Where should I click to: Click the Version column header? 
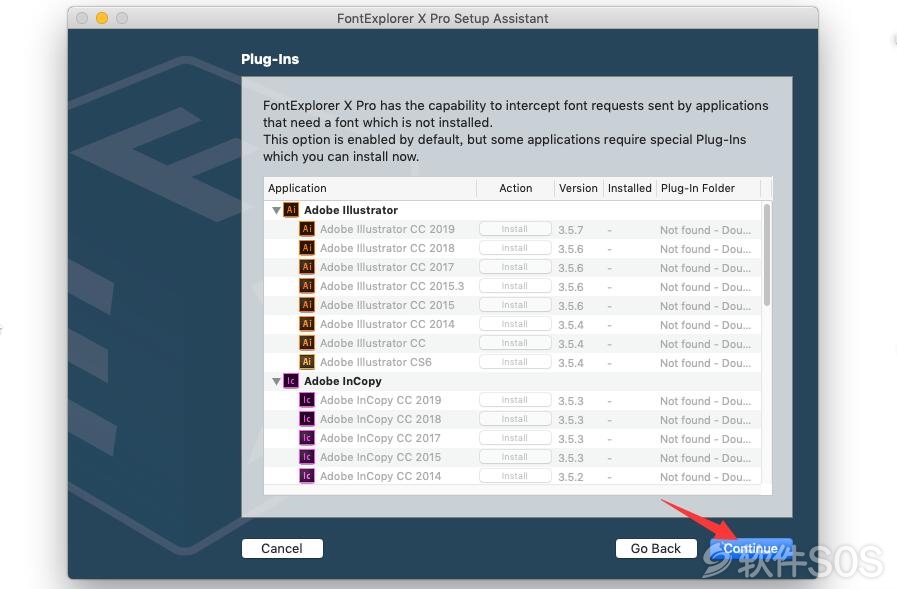pos(578,188)
